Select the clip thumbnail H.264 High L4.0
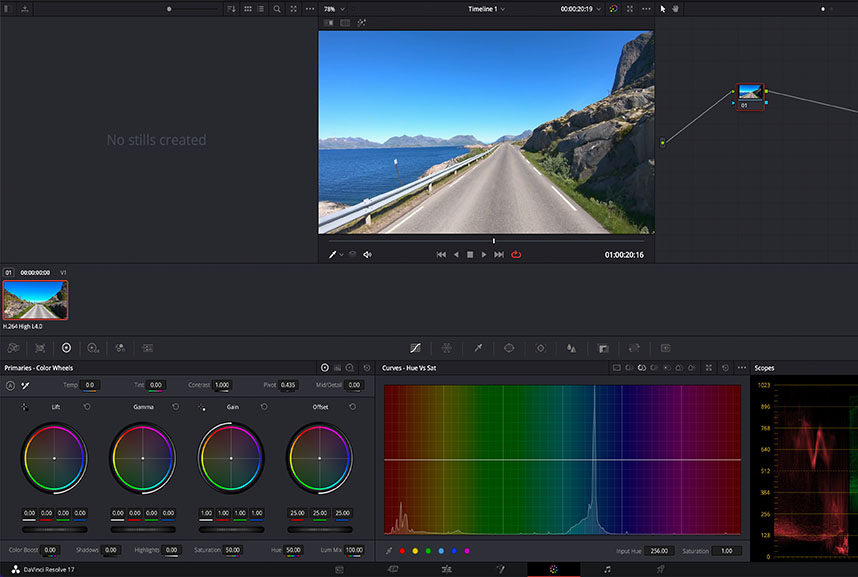Screen dimensions: 858x577 35,299
